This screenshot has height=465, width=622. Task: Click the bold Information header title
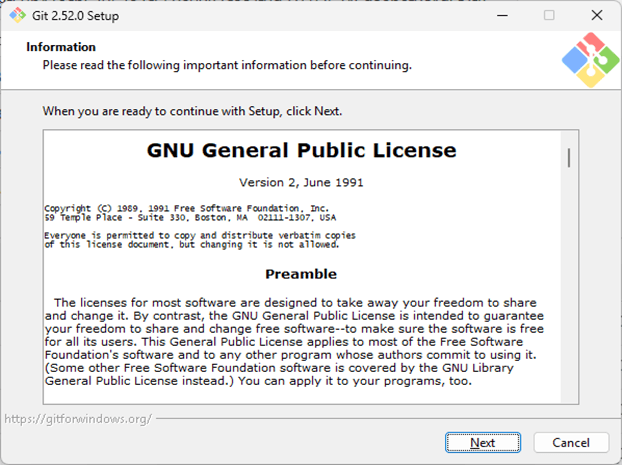click(61, 47)
